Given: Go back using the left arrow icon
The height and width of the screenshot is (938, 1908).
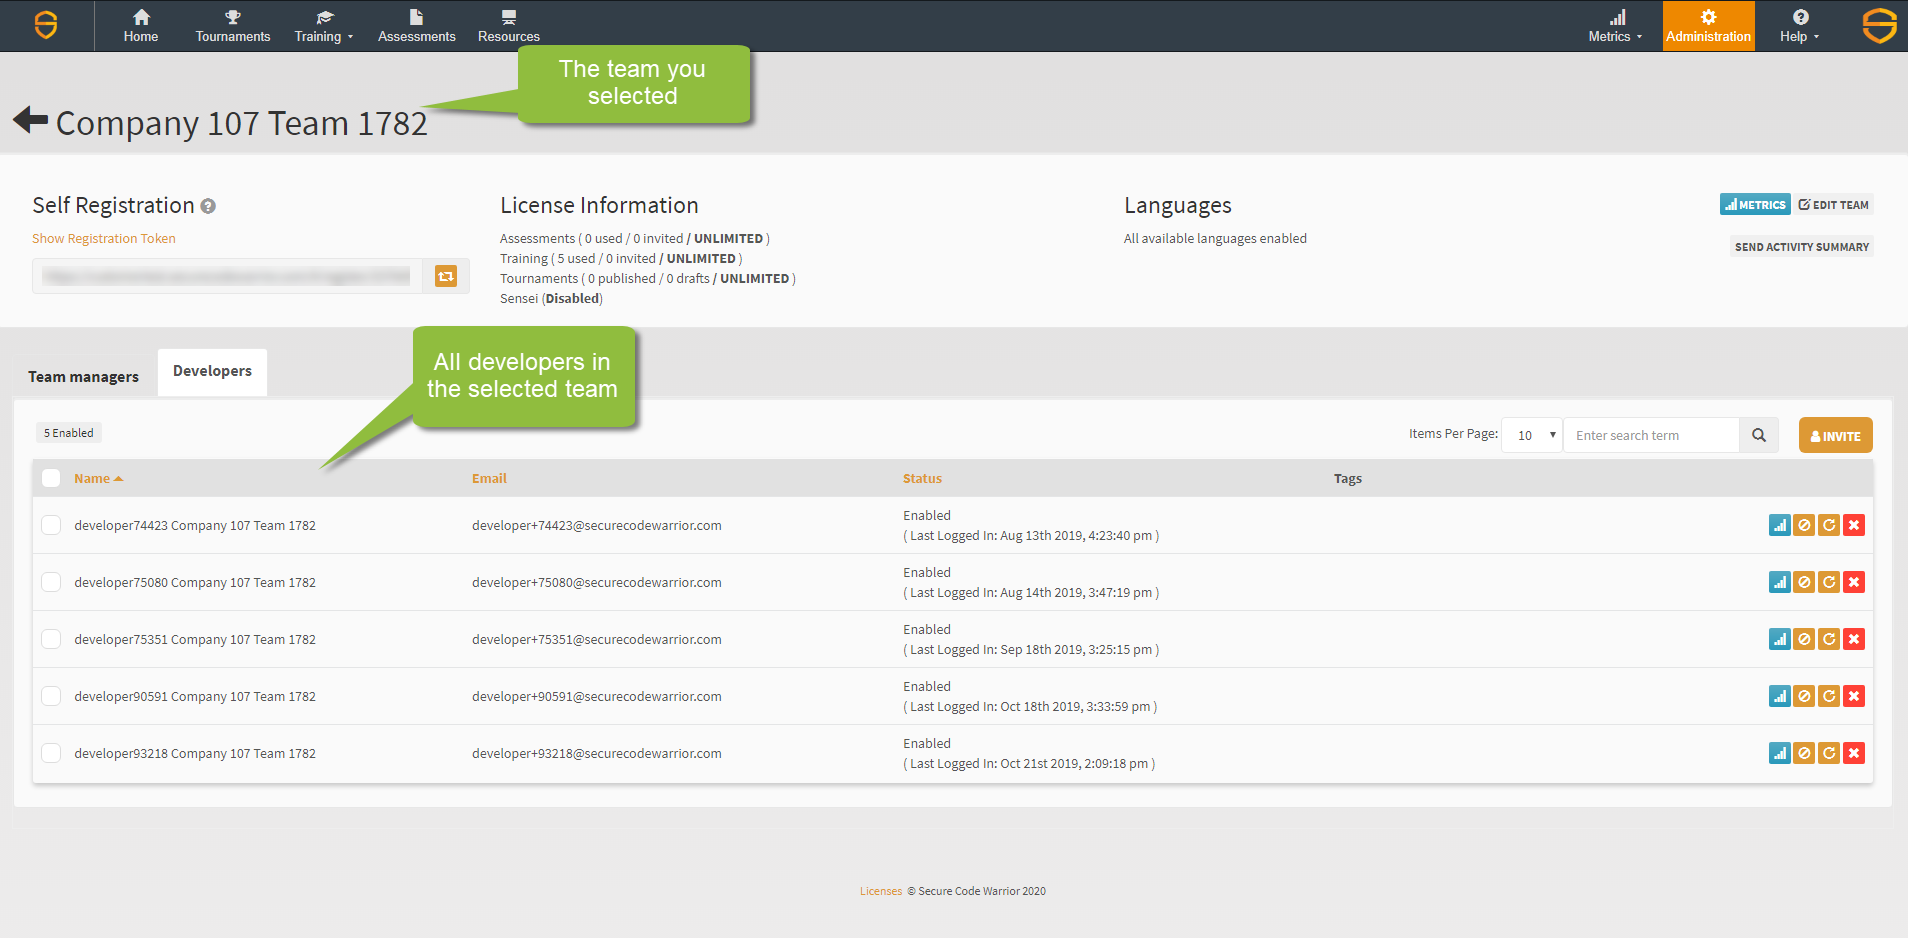Looking at the screenshot, I should (31, 120).
